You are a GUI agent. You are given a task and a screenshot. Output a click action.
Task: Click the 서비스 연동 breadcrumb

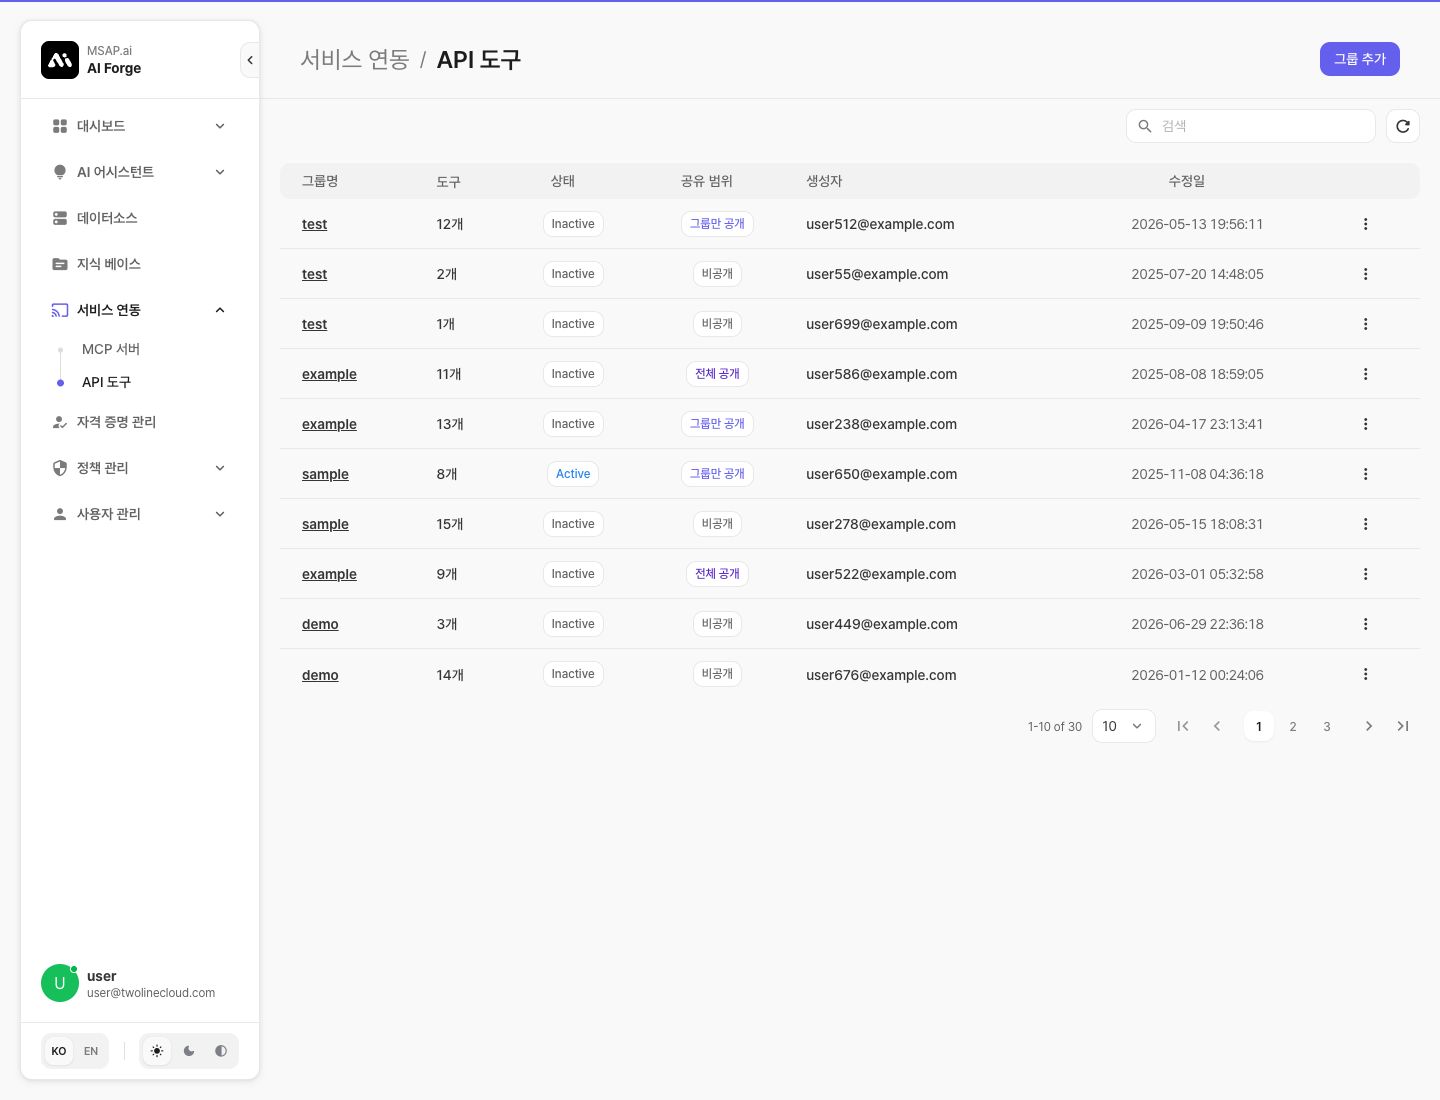355,59
